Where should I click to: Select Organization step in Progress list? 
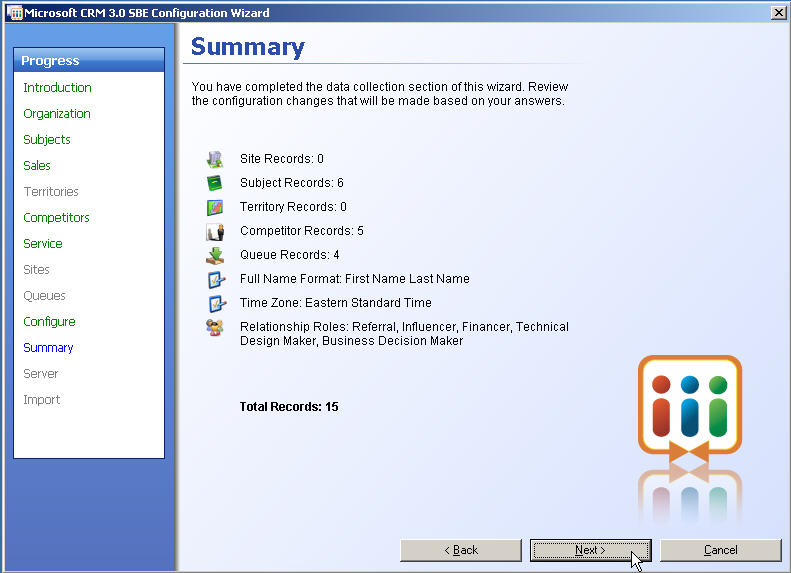tap(57, 114)
